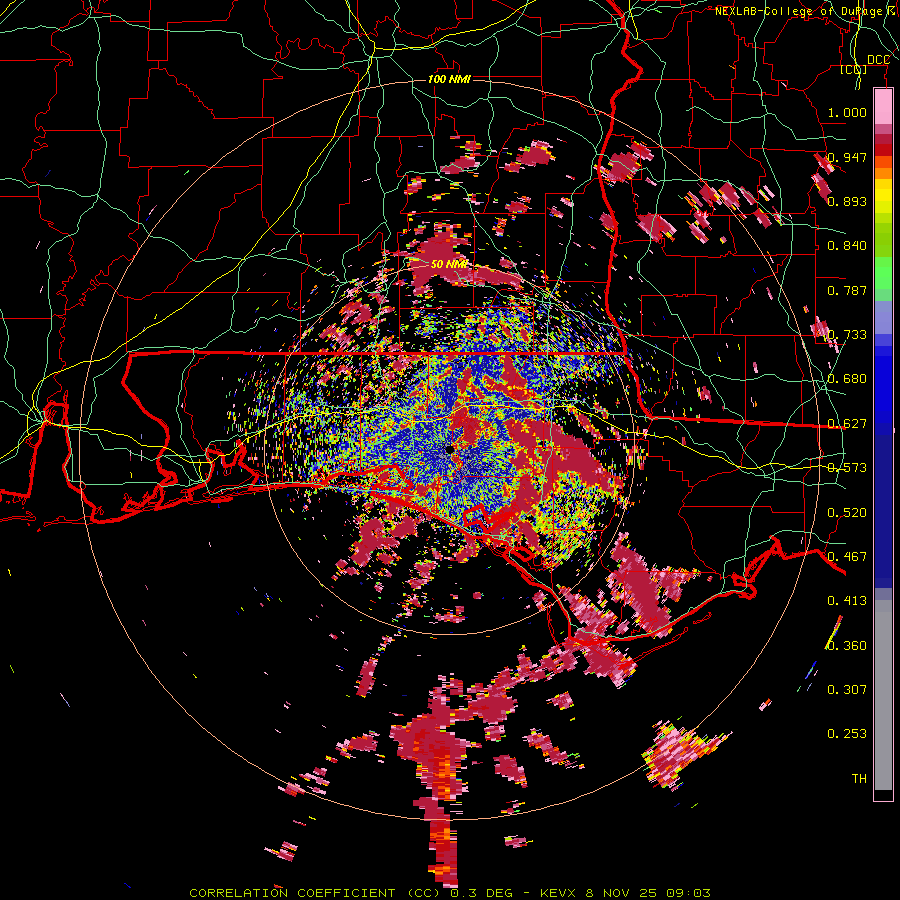This screenshot has width=900, height=900.
Task: Click the 0.680 scale value
Action: pos(847,379)
